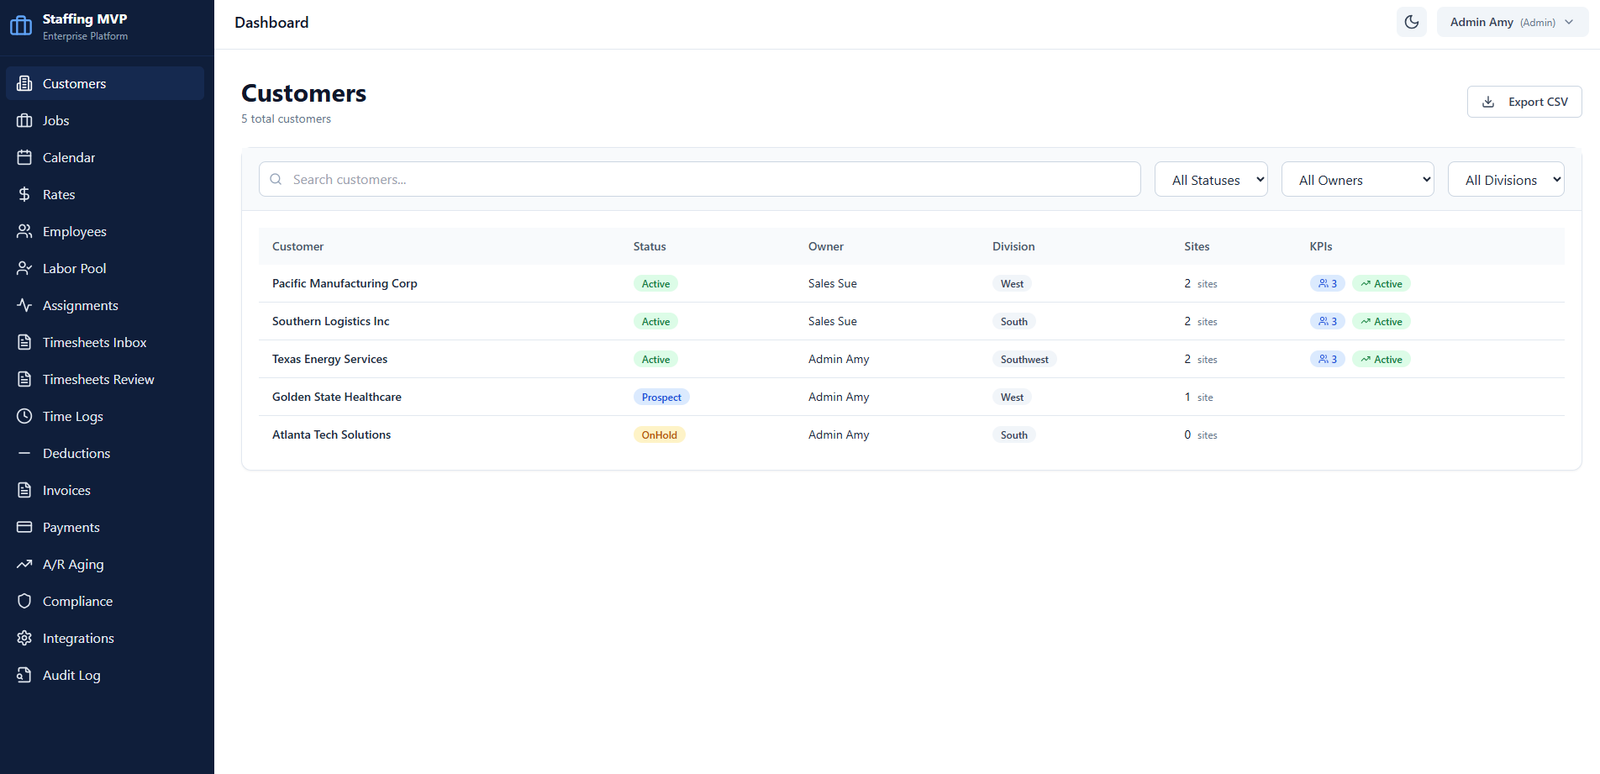This screenshot has height=774, width=1600.
Task: Click the Audit Log scroll icon
Action: (25, 675)
